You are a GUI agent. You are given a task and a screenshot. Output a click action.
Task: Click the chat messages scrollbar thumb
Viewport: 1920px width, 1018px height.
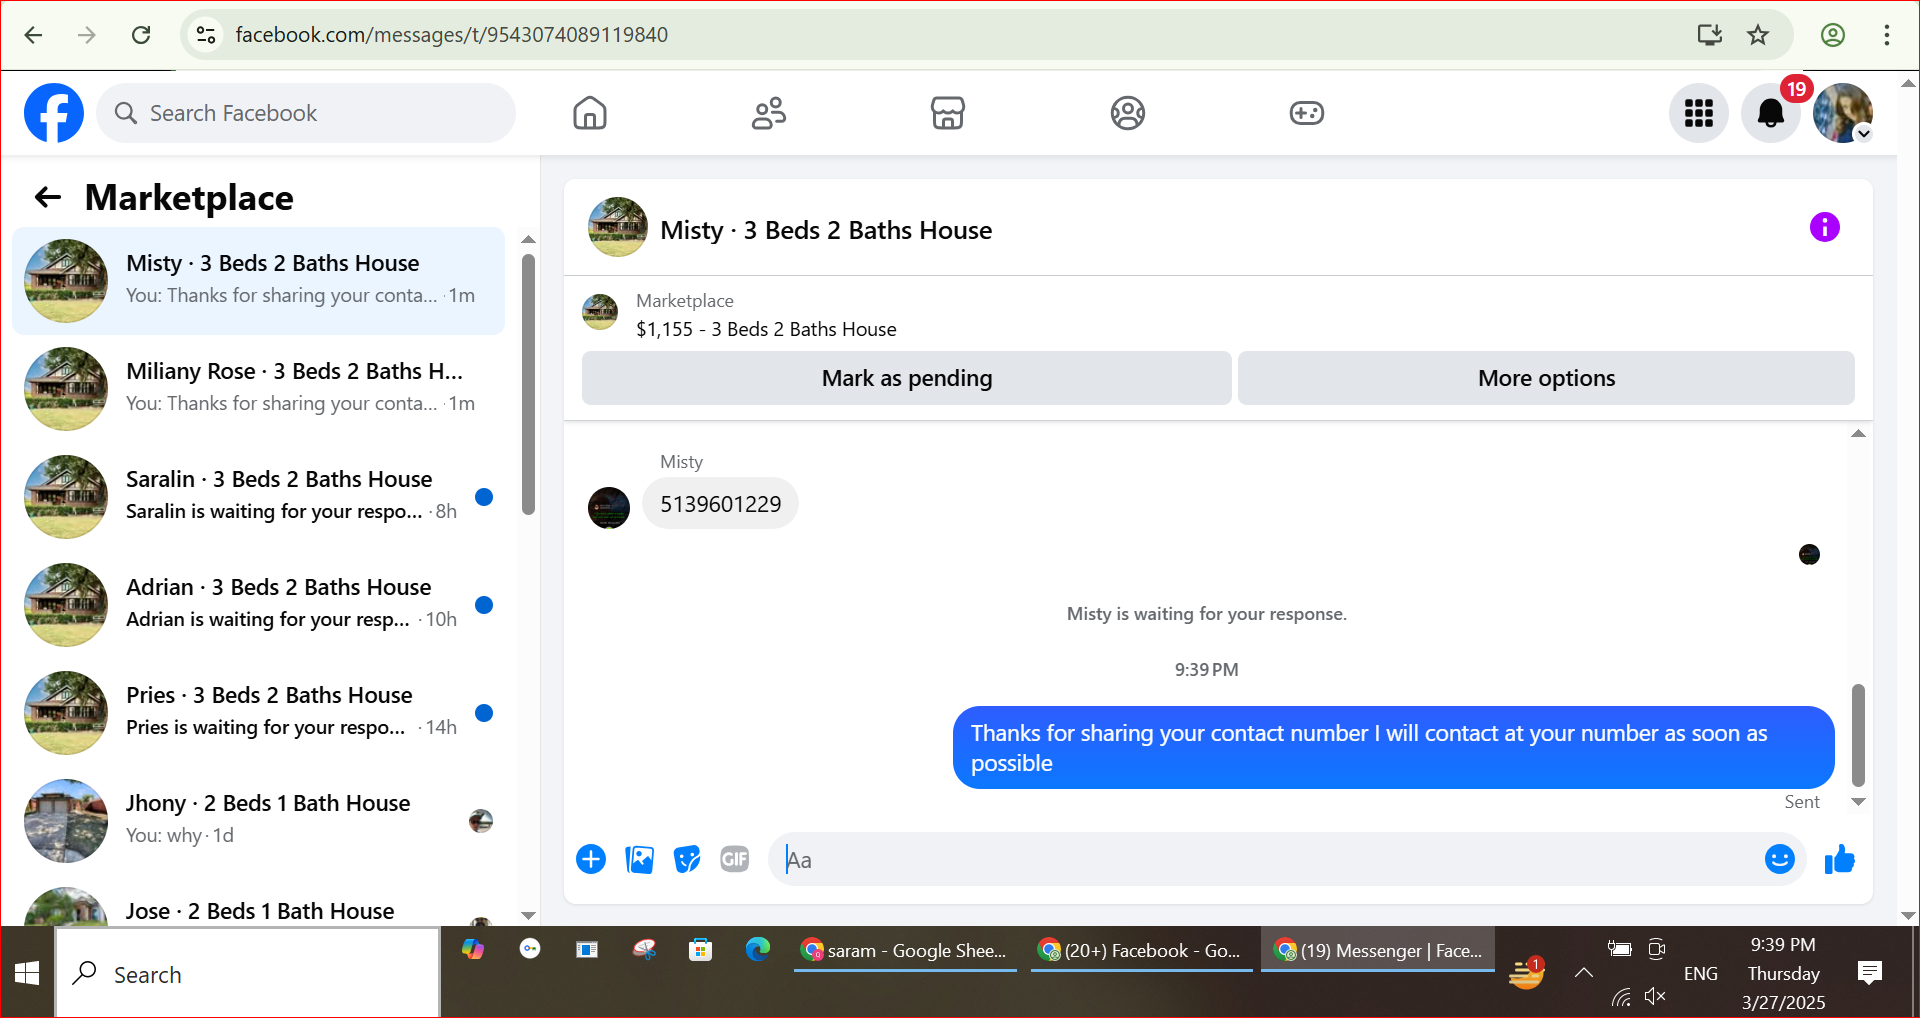coord(1858,735)
